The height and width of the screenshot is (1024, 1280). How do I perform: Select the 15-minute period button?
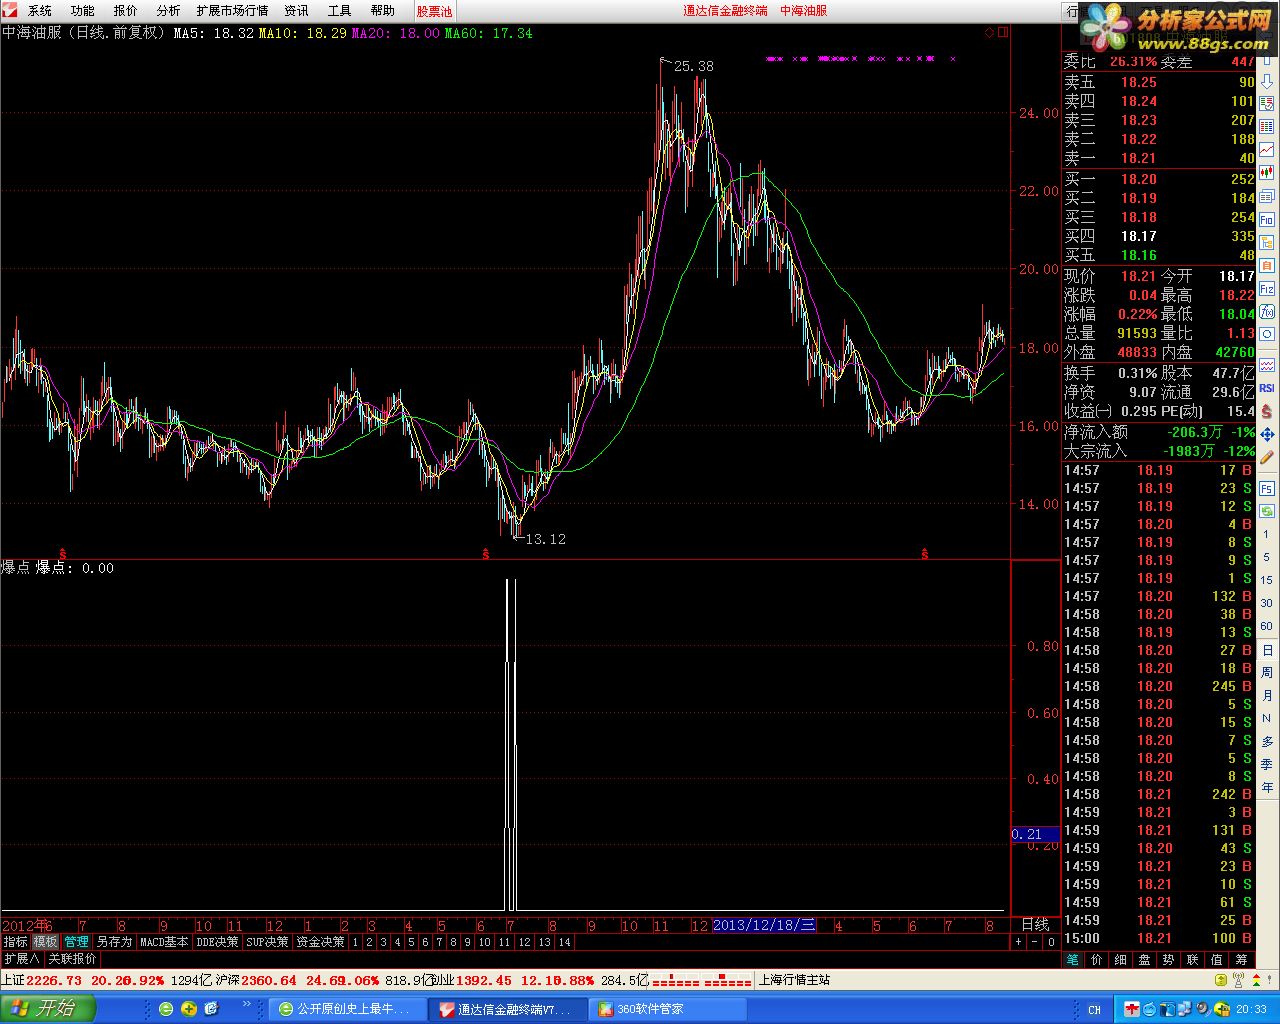click(1267, 580)
